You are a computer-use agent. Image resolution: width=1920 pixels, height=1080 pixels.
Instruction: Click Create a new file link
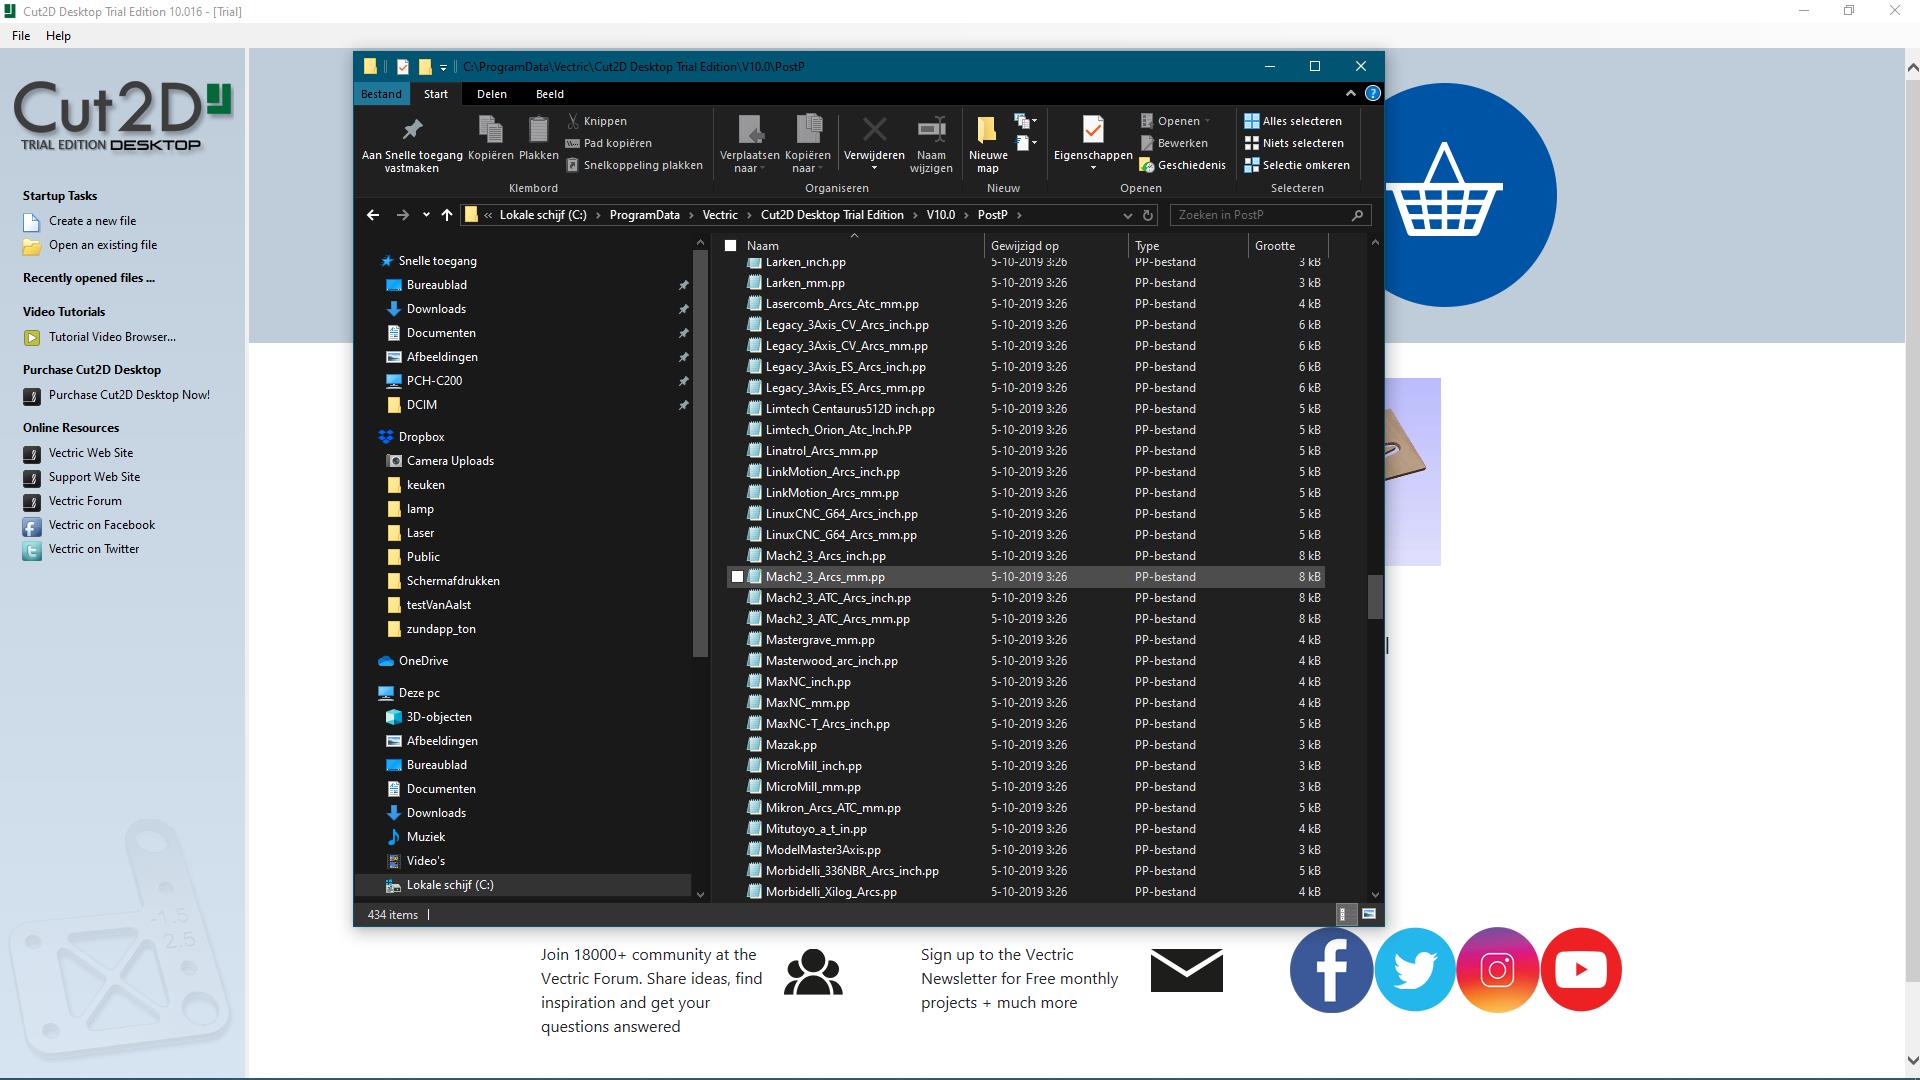92,221
